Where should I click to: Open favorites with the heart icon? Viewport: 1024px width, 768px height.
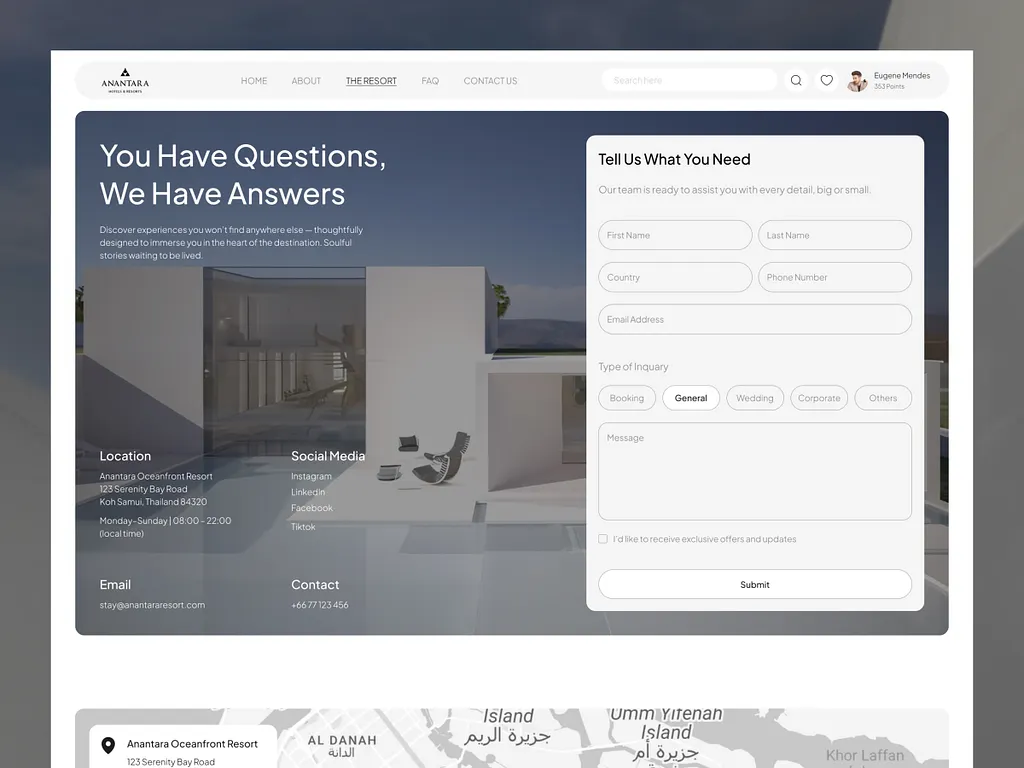click(826, 81)
